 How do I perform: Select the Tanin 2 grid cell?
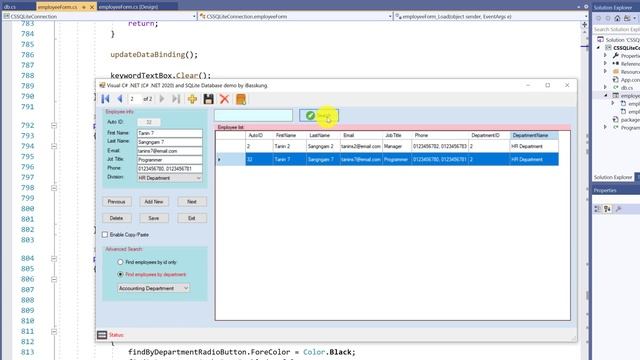tap(289, 146)
